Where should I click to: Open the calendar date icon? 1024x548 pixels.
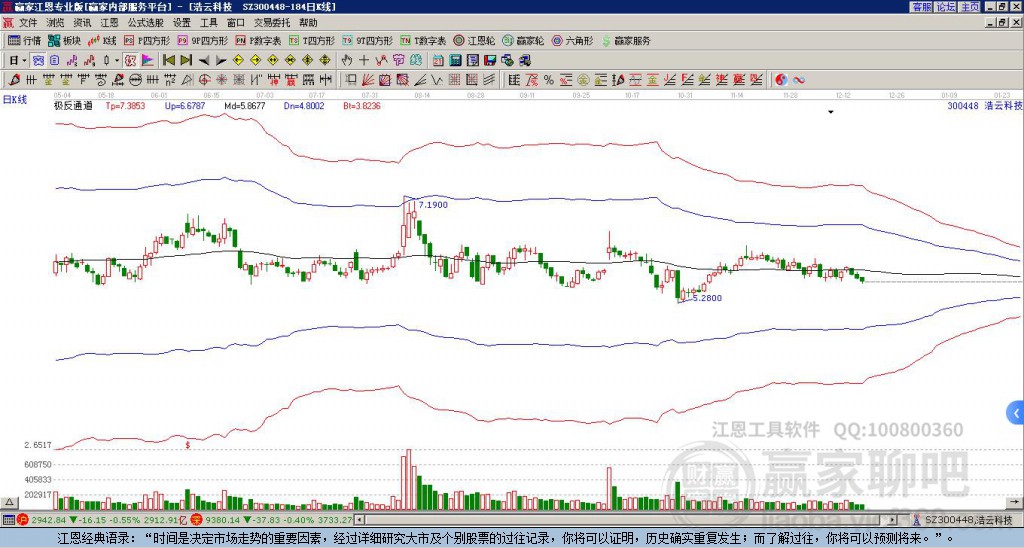coord(438,61)
